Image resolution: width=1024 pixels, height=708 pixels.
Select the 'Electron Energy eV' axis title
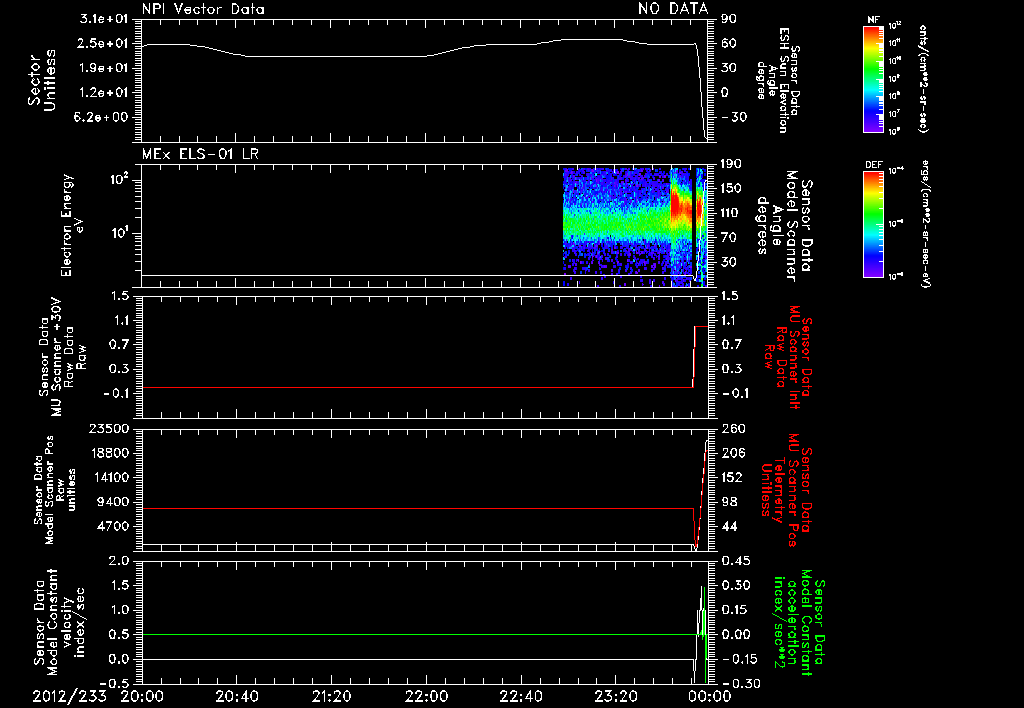71,225
